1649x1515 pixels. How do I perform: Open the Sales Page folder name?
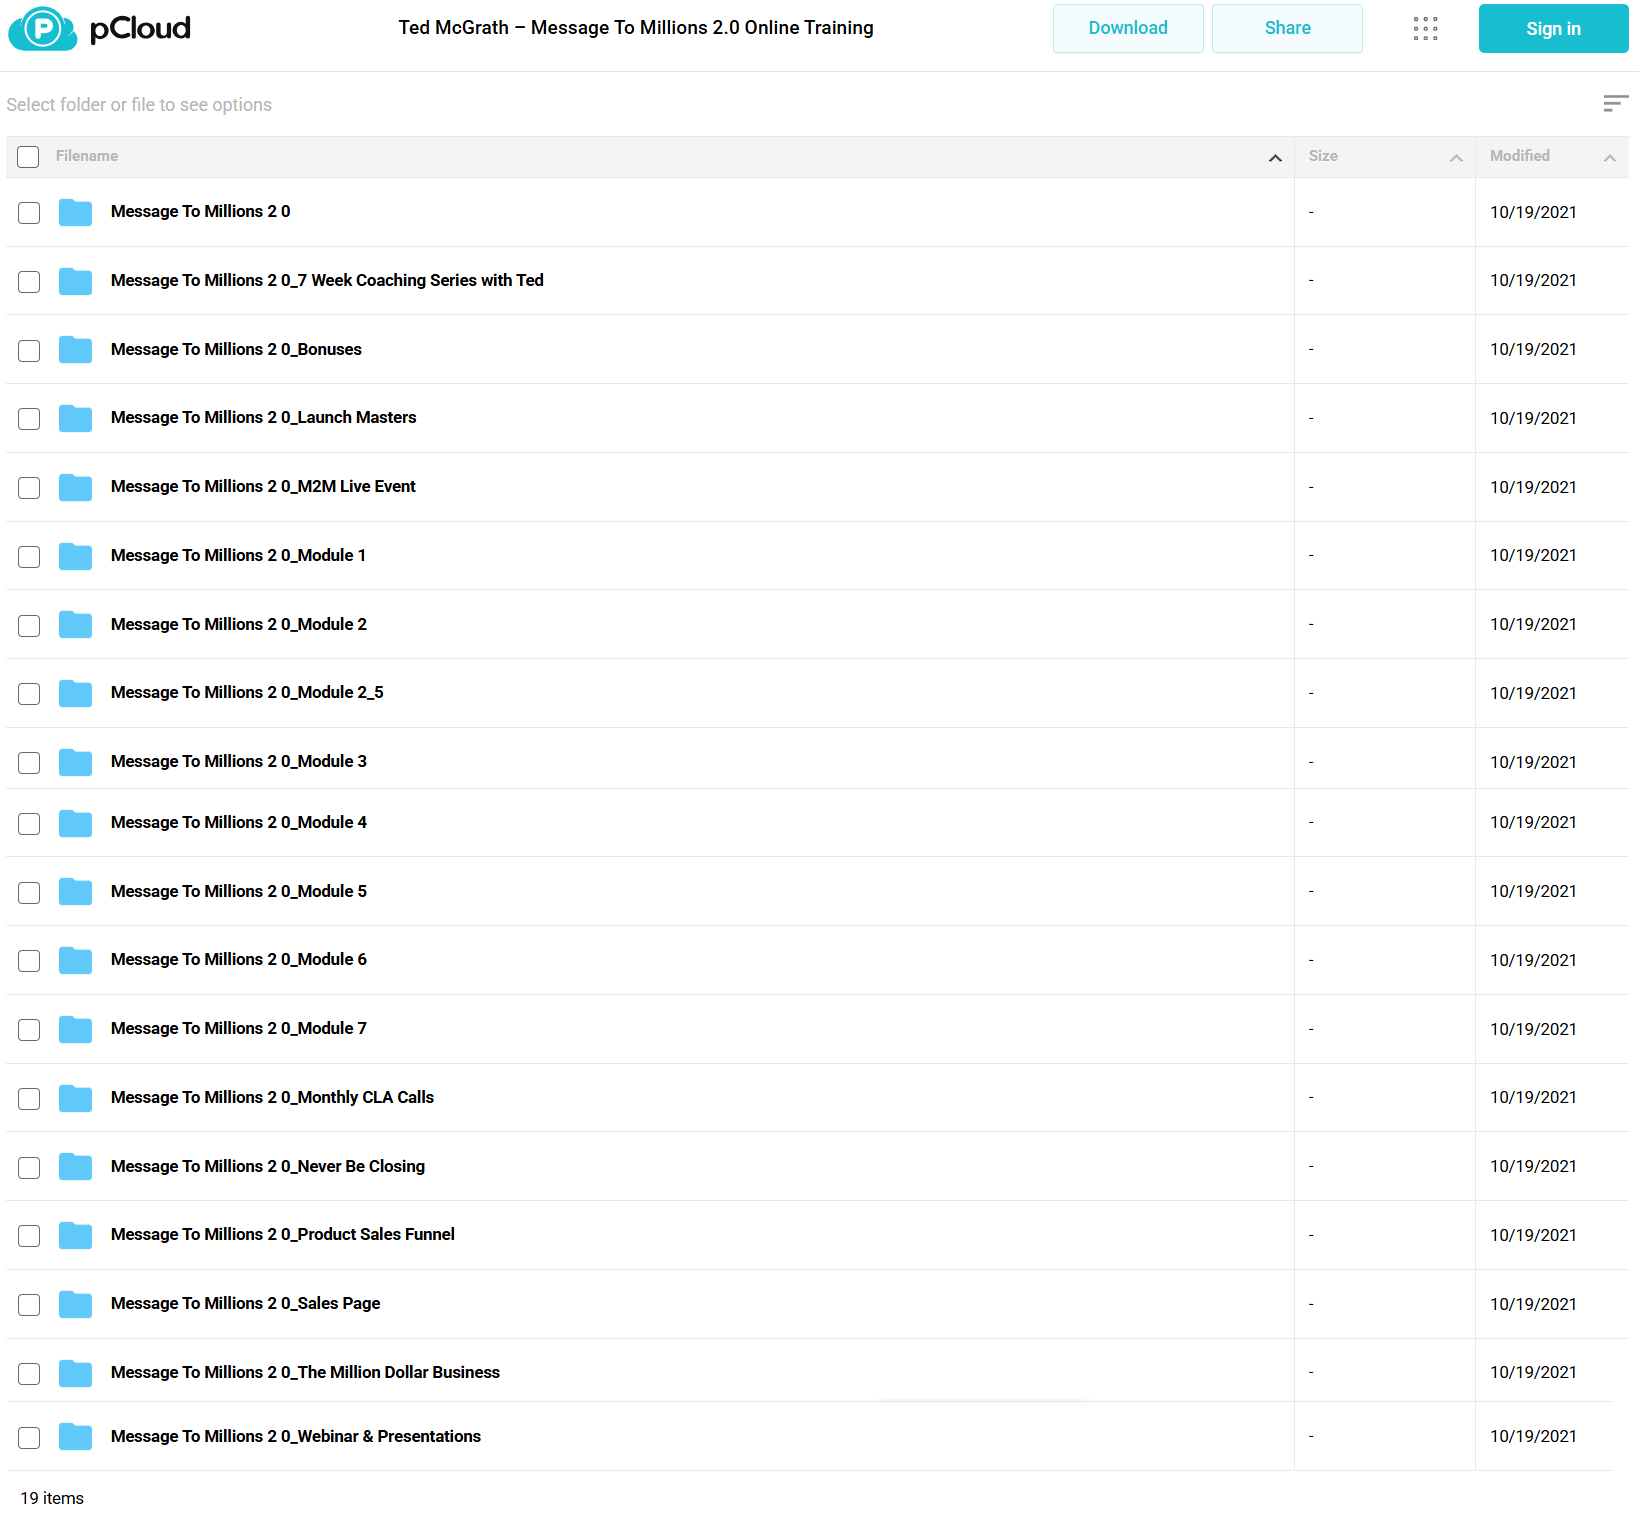point(245,1303)
